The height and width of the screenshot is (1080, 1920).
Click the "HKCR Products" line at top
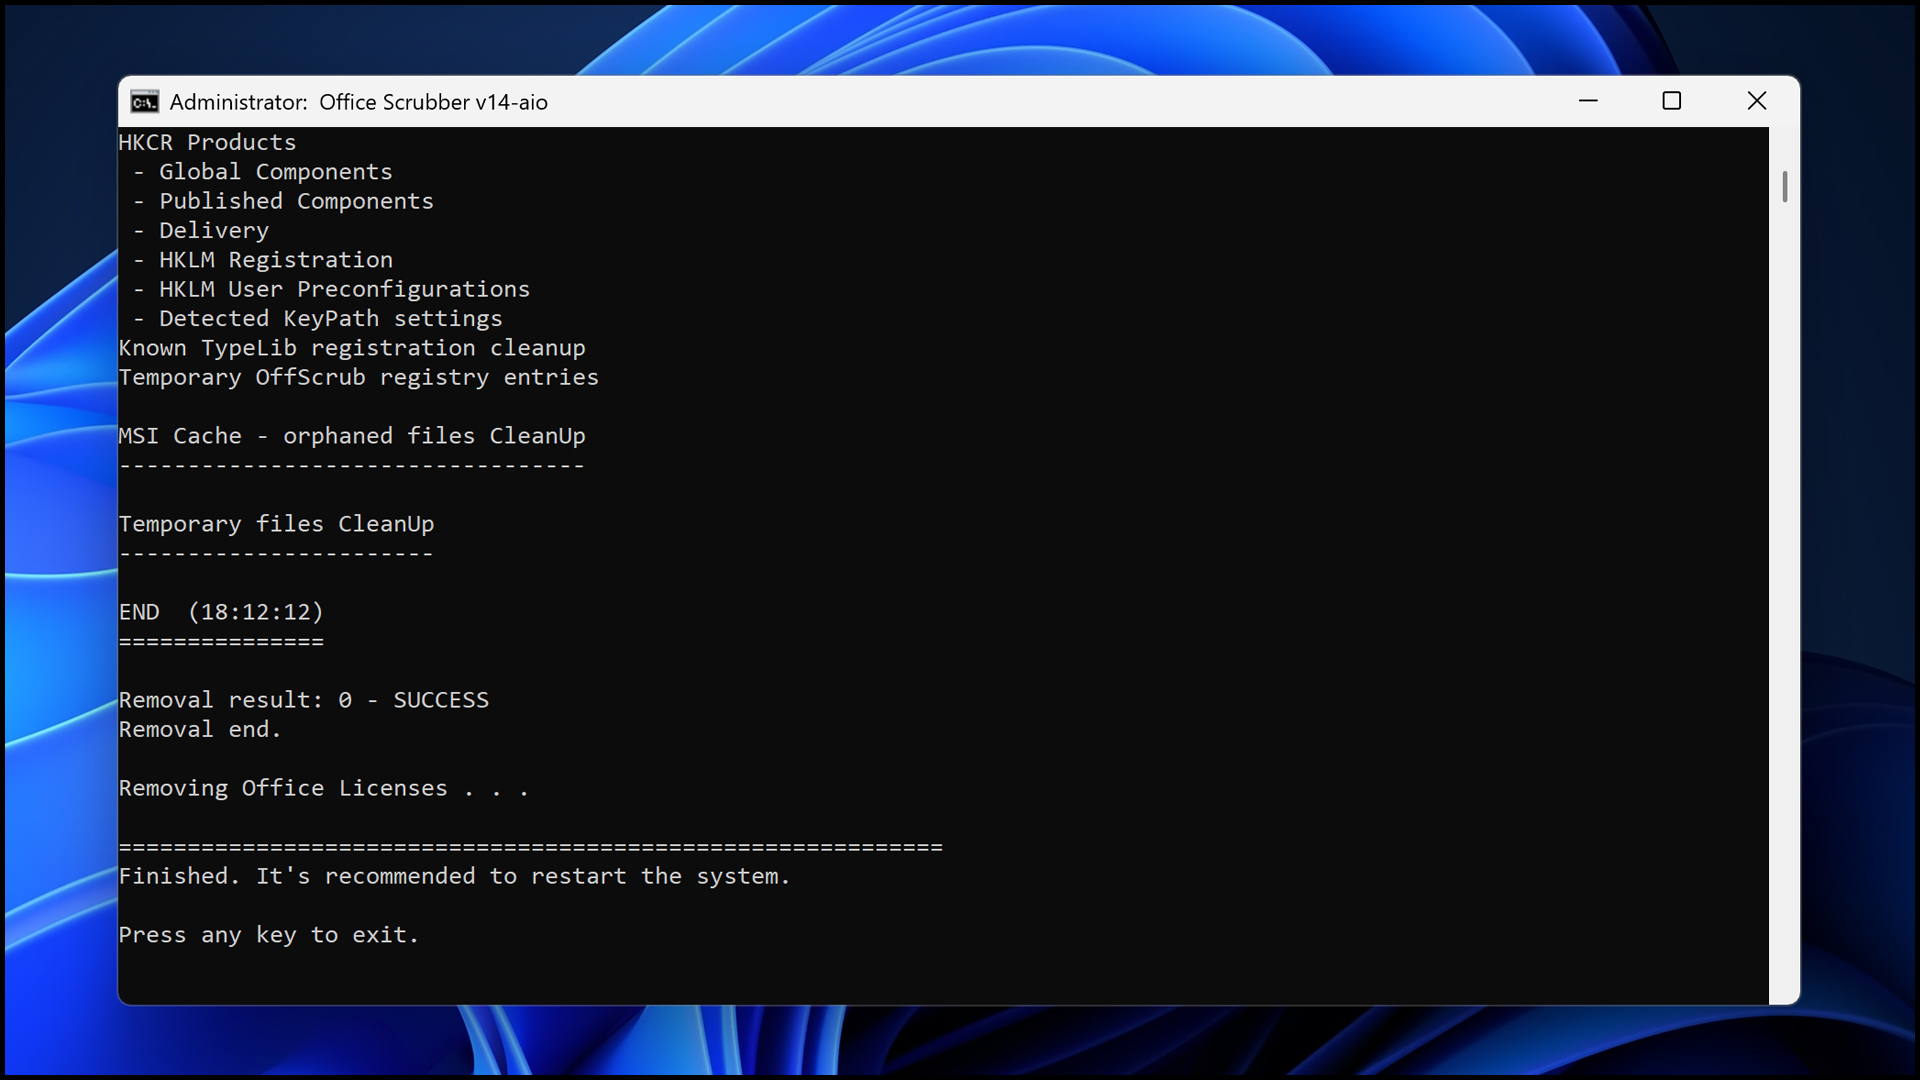207,142
